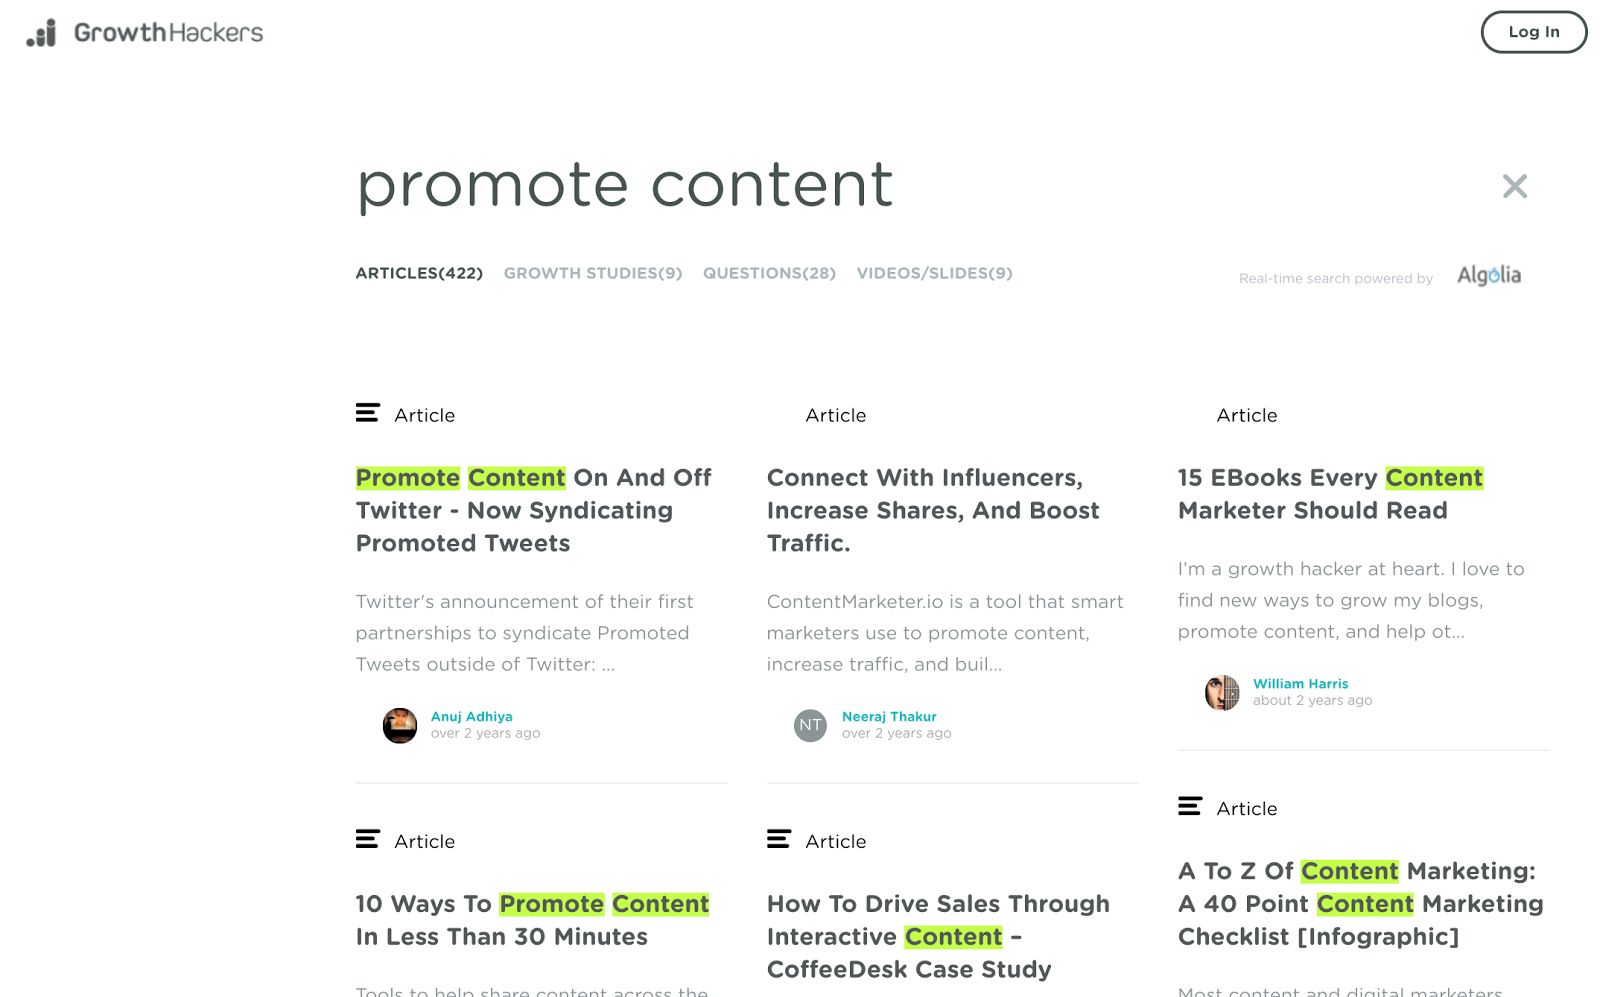Click the article icon above Promote Content On And Off Twitter
Viewport: 1600px width, 997px height.
pos(368,413)
